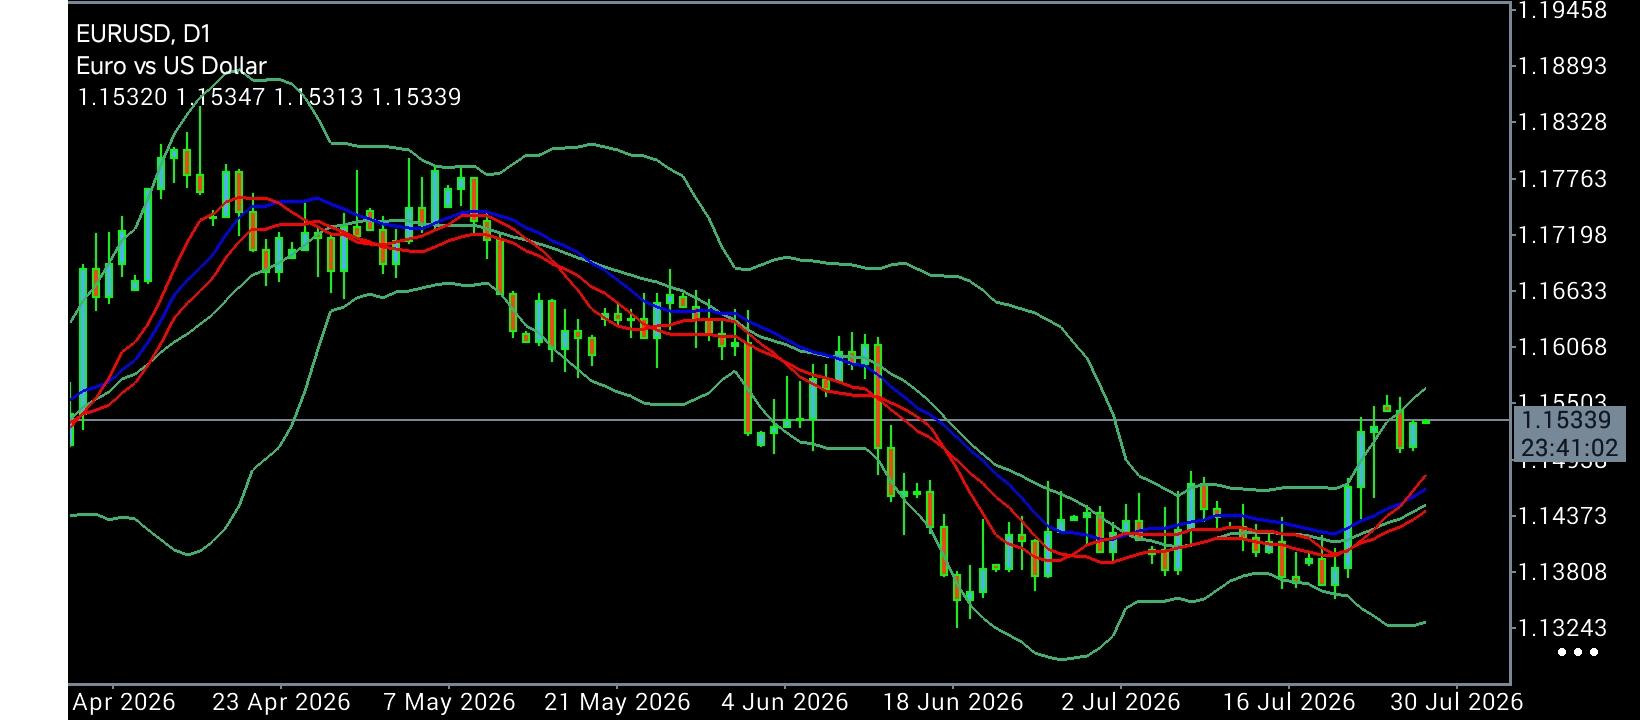Viewport: 1640px width, 720px height.
Task: Tap the 1.17198 price scale value
Action: (x=1562, y=235)
